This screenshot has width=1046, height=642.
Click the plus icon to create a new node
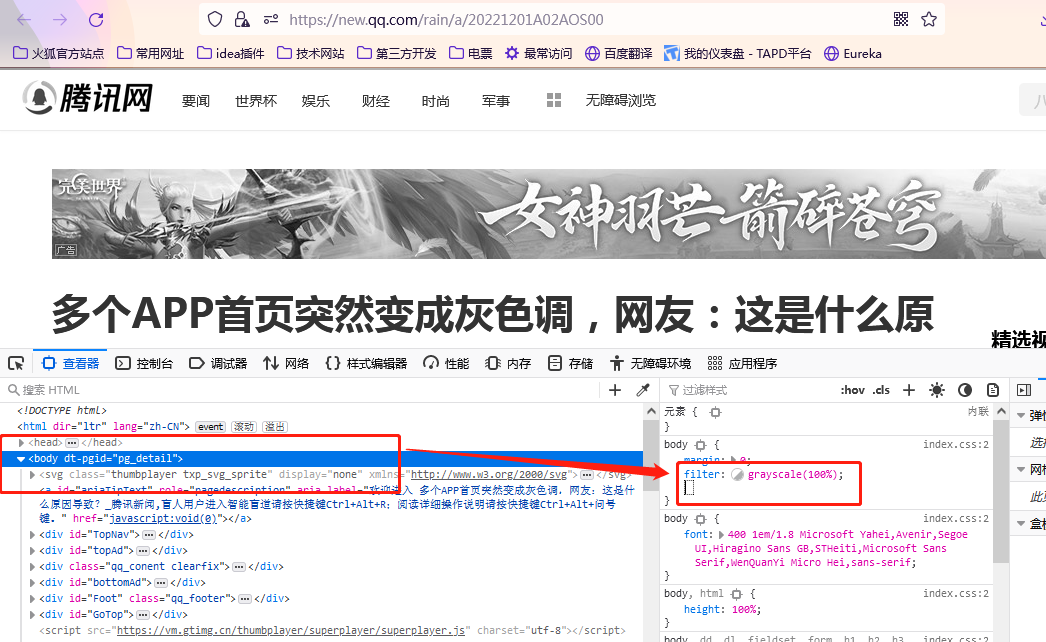pyautogui.click(x=615, y=390)
